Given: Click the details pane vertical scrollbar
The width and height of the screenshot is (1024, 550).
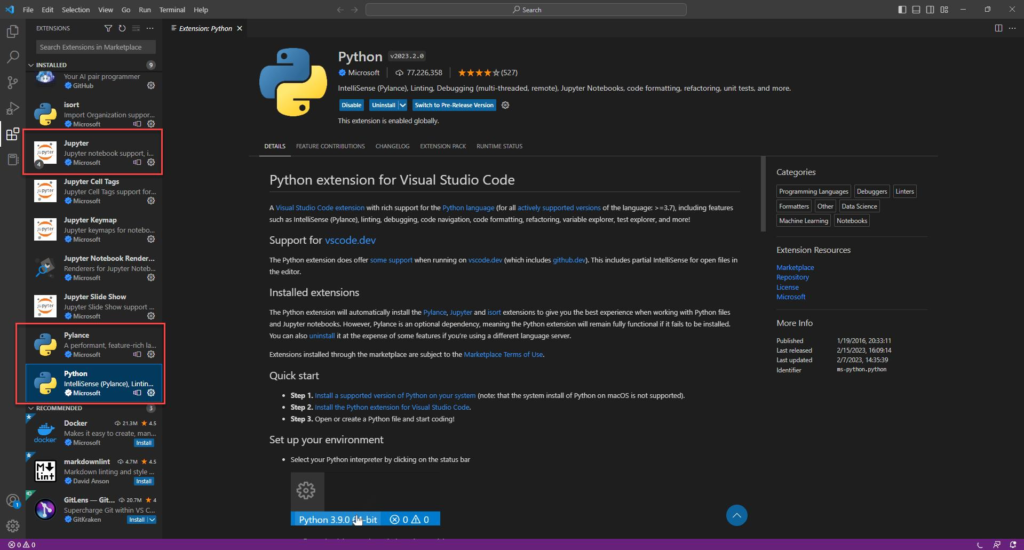Looking at the screenshot, I should [x=763, y=195].
